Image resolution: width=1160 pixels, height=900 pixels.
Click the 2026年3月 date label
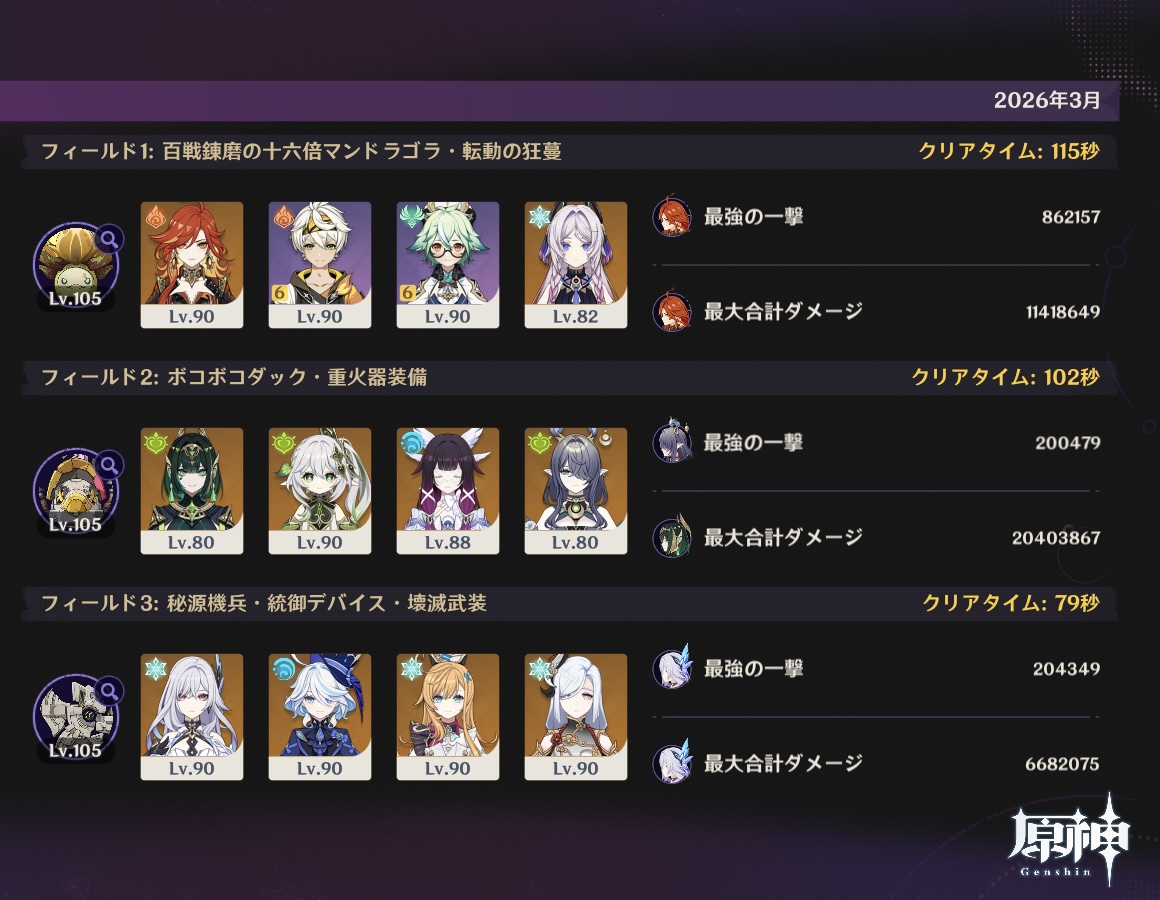click(1047, 100)
